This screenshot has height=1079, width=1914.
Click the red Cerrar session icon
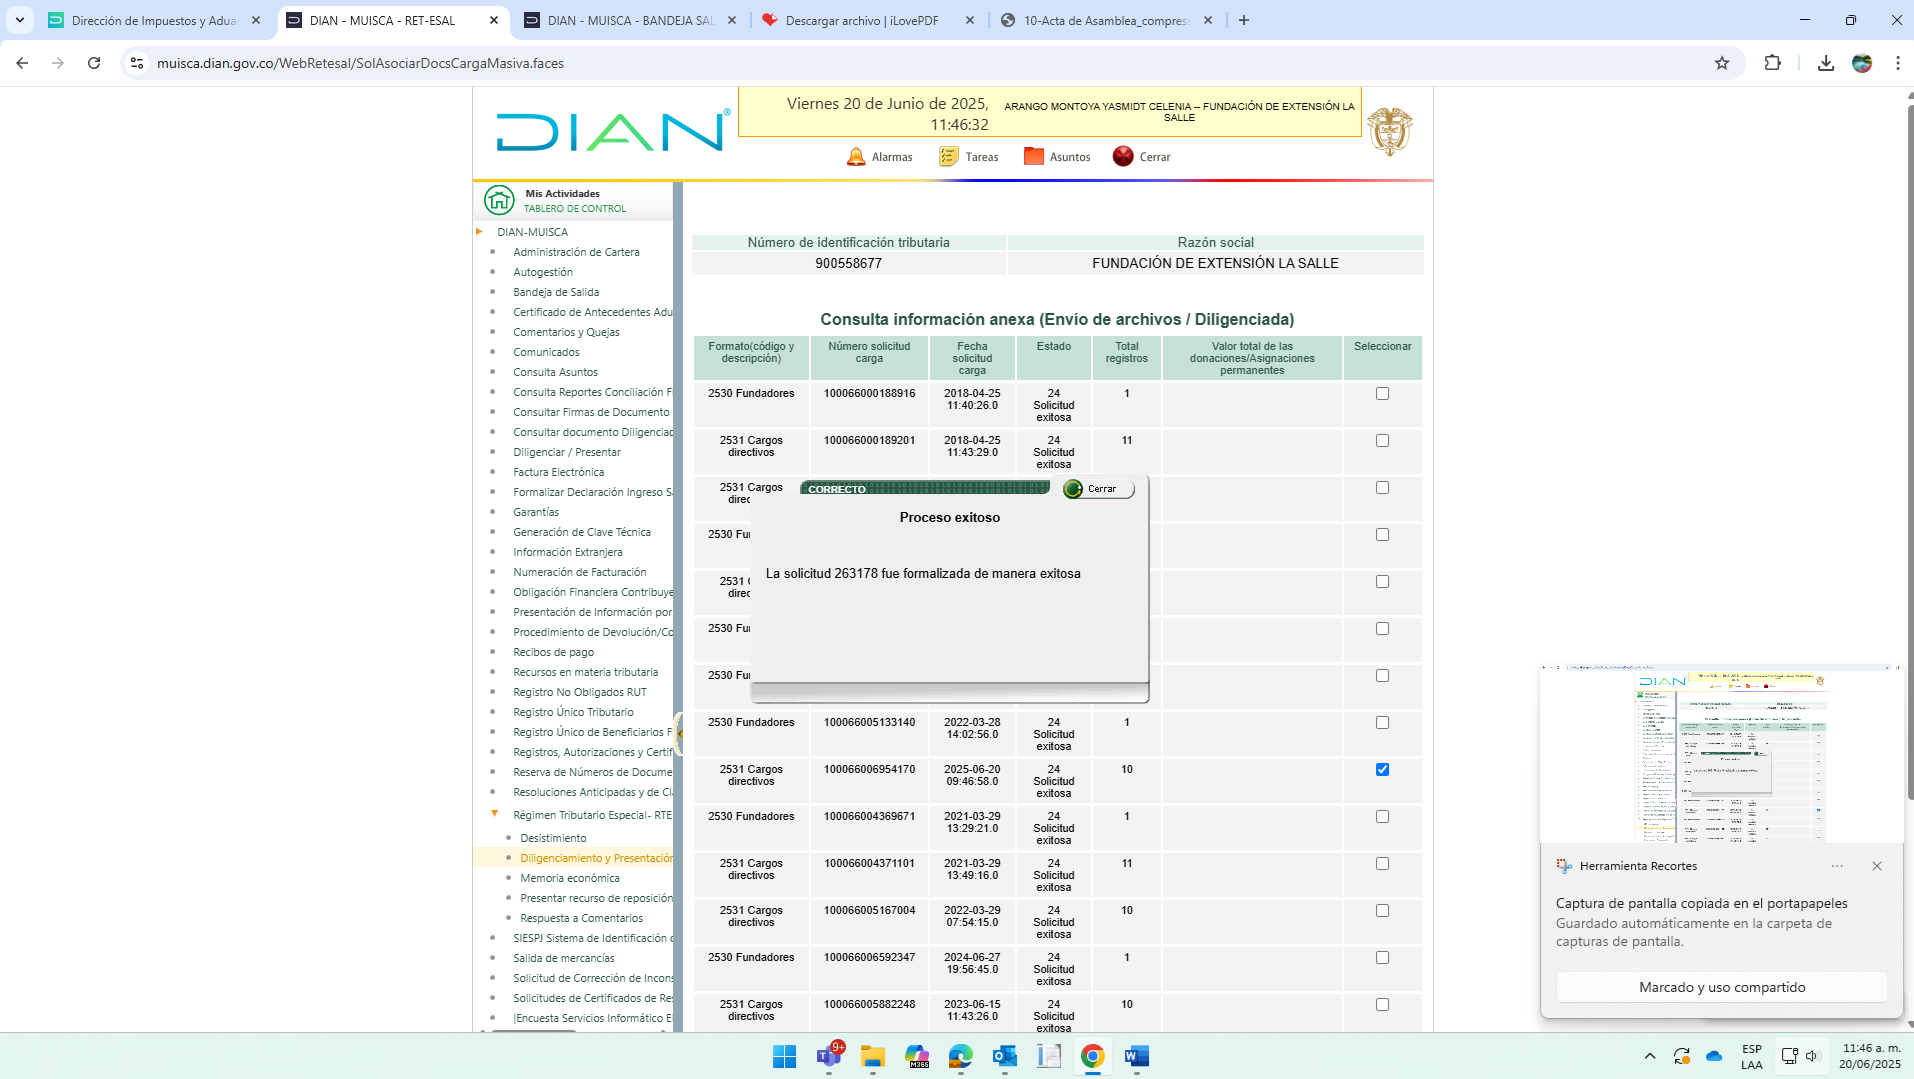click(x=1123, y=157)
